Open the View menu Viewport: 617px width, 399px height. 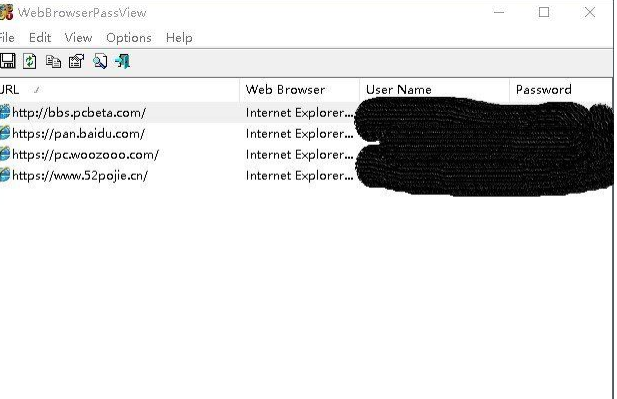pos(78,38)
